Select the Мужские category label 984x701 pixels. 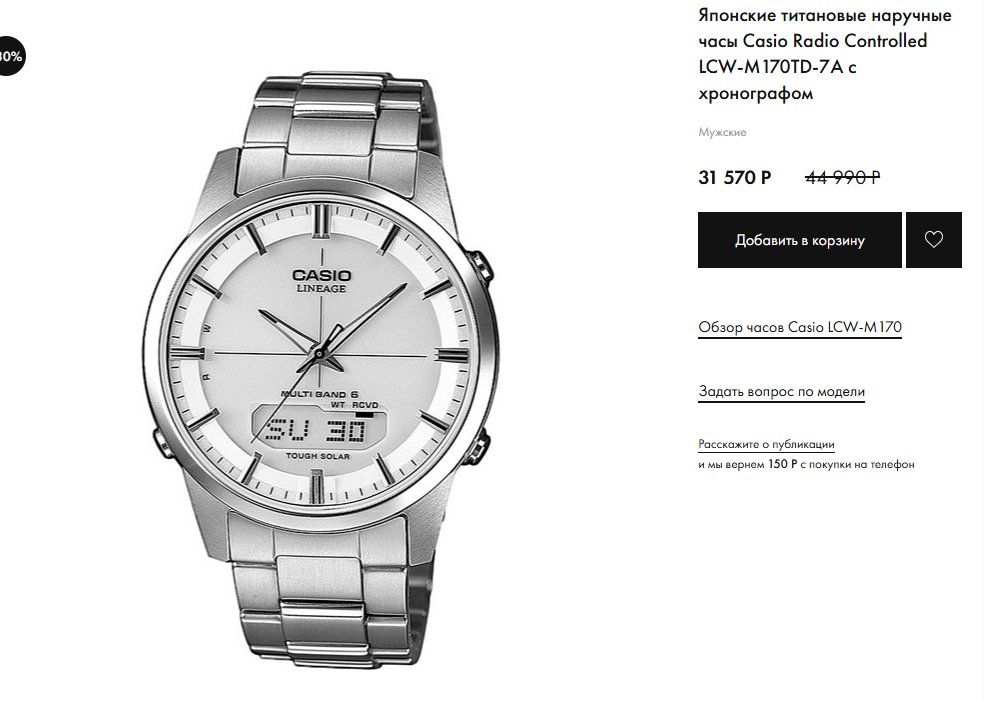click(x=722, y=132)
